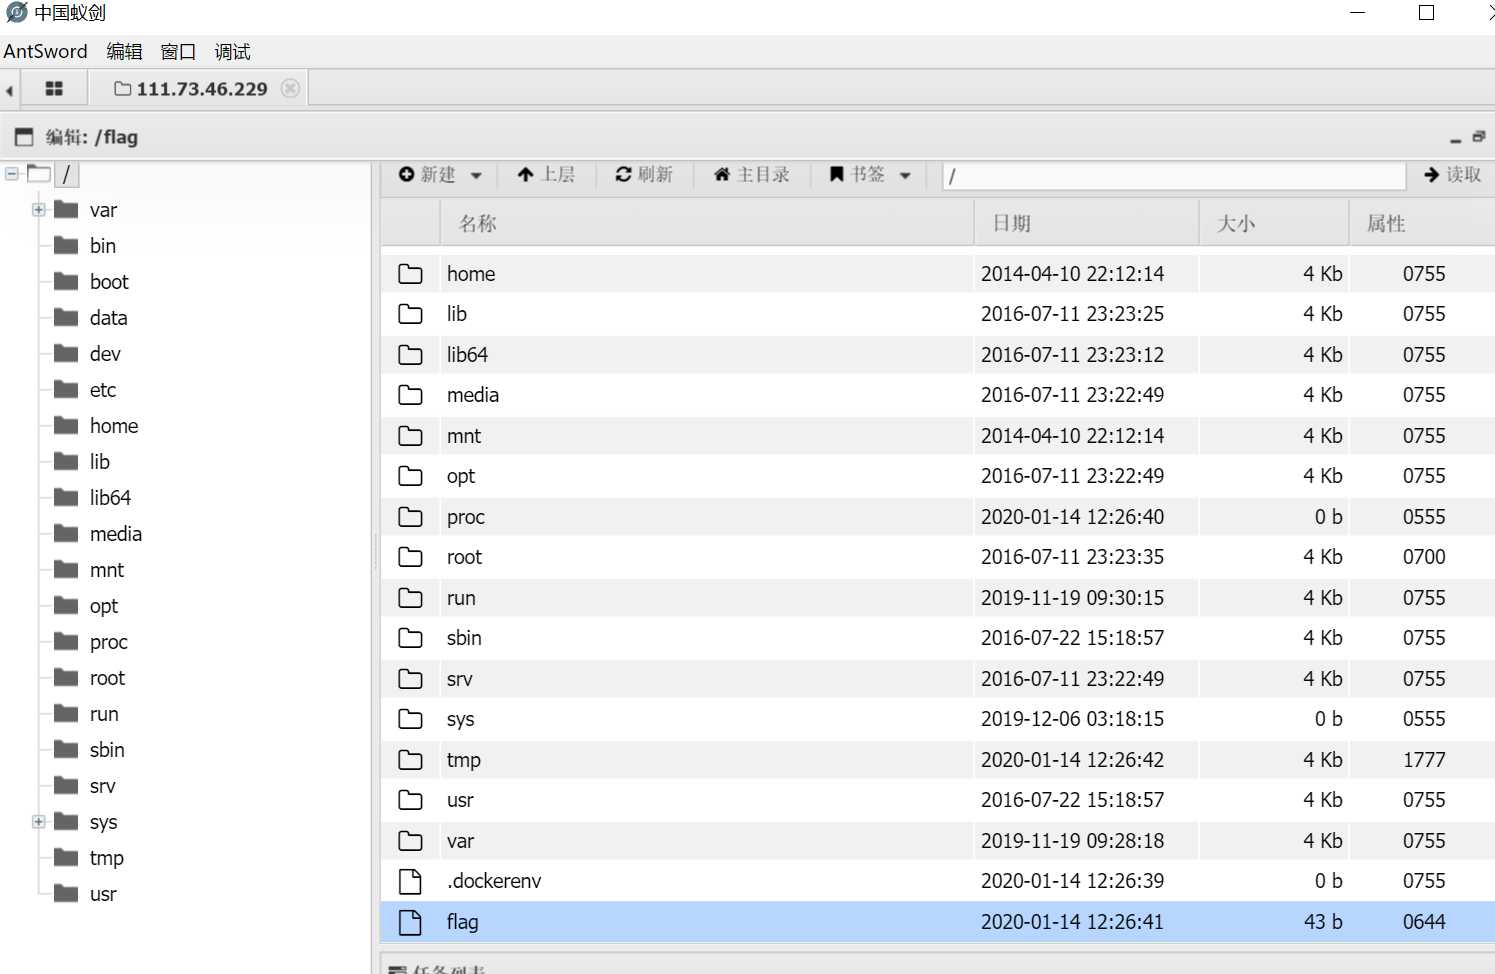
Task: Click the opt folder icon in file list
Action: point(410,476)
